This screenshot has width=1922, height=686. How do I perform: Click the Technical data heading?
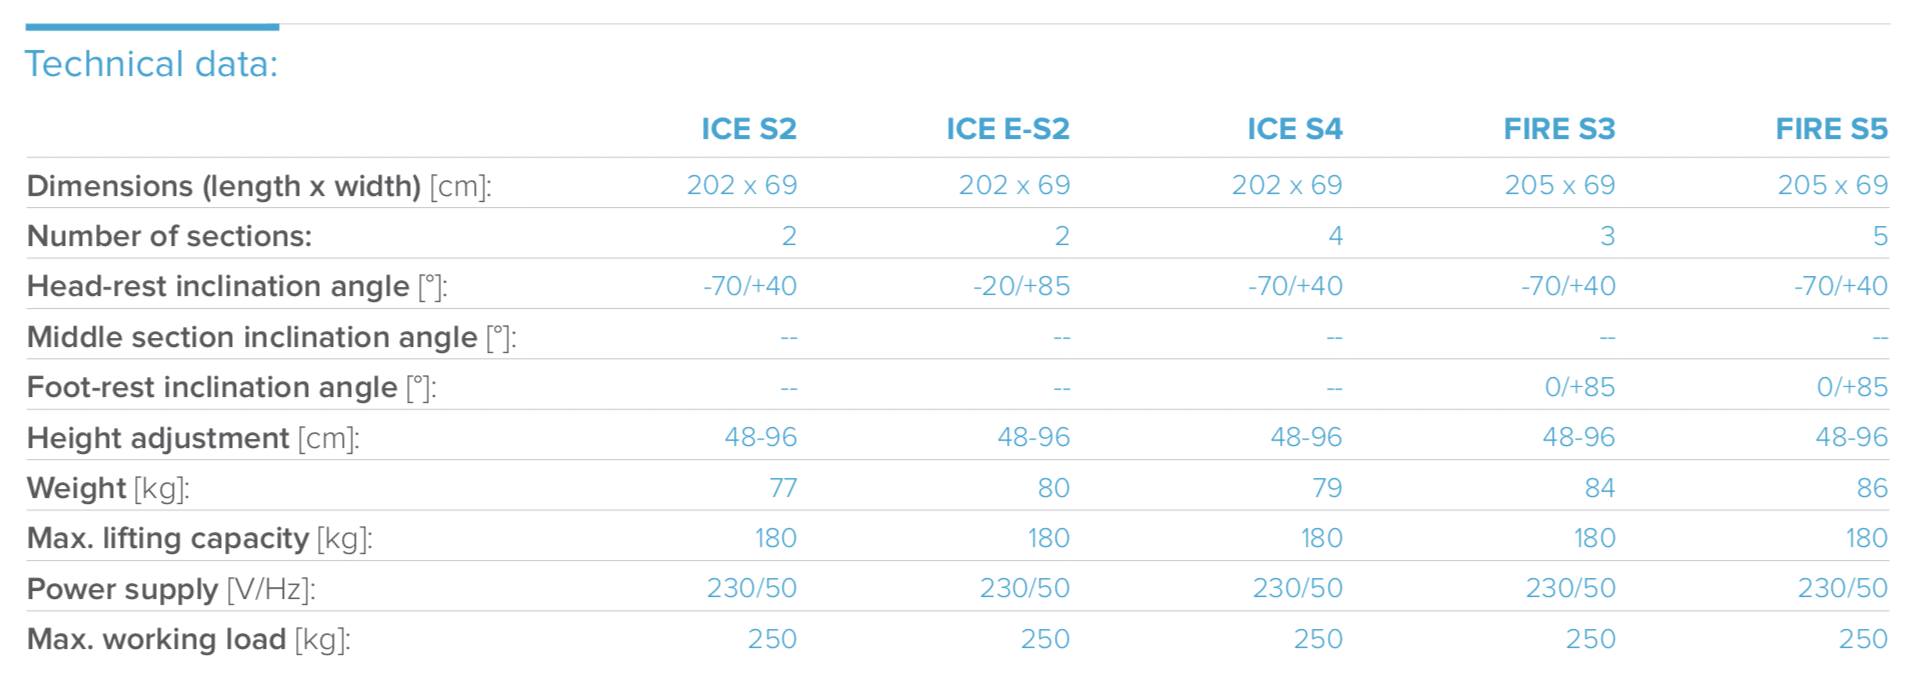tap(151, 64)
